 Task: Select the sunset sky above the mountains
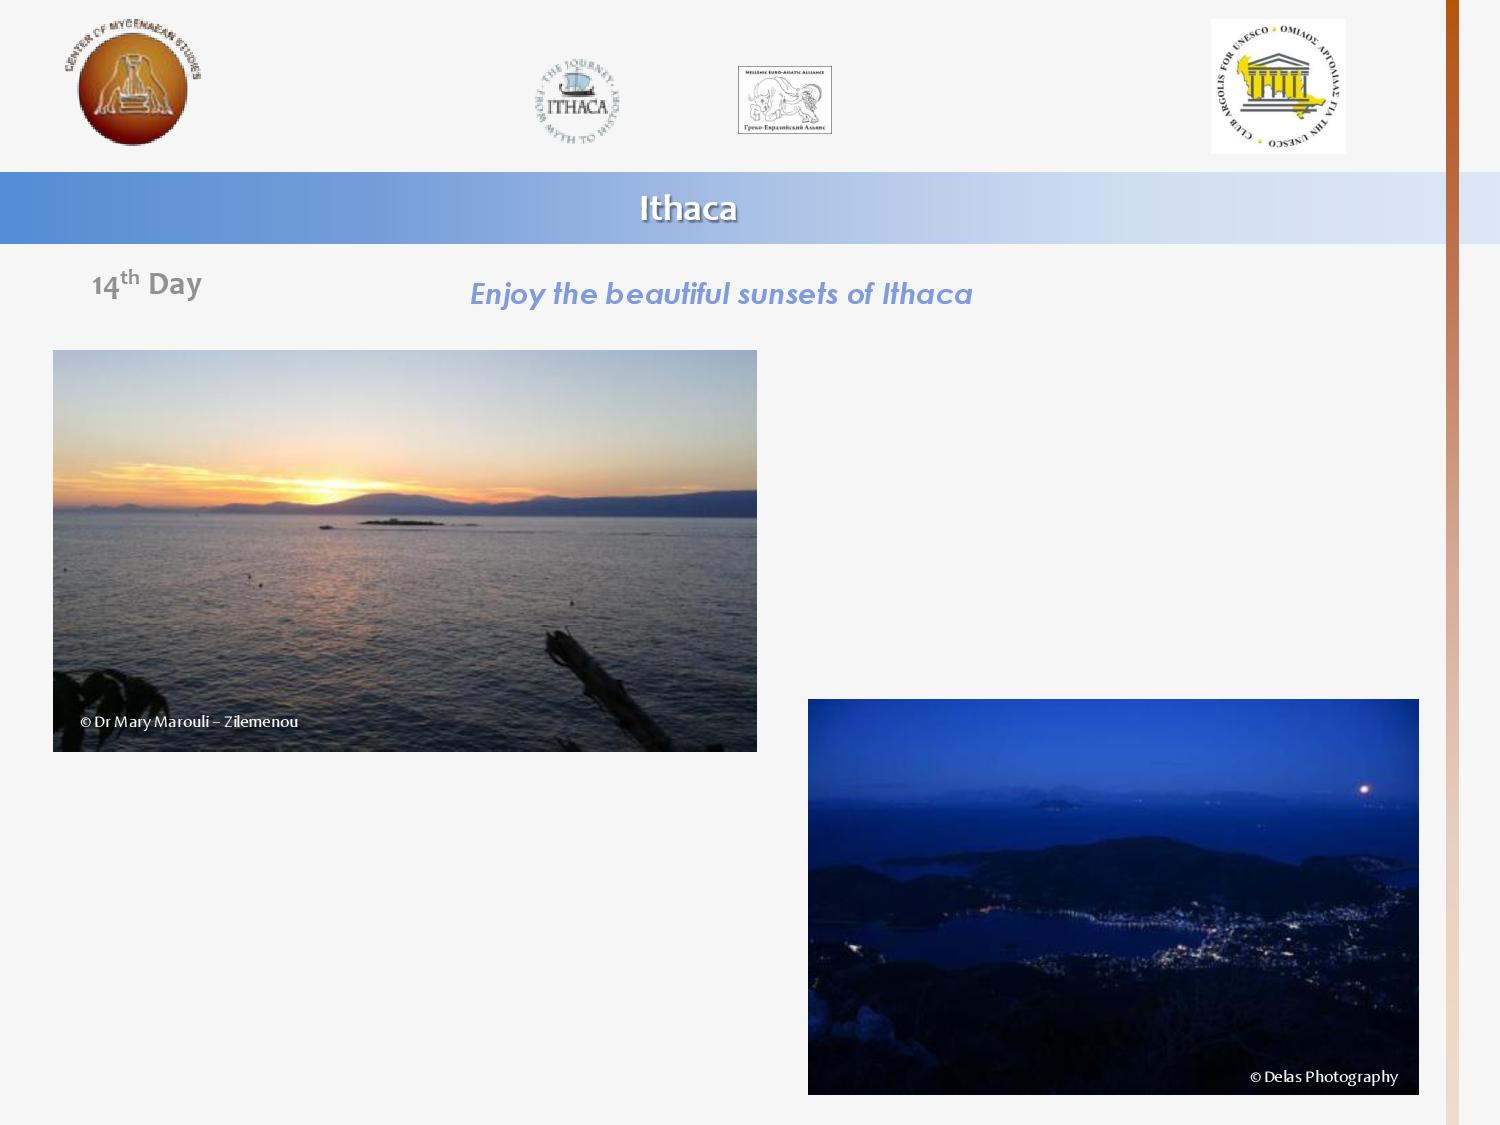pyautogui.click(x=400, y=410)
